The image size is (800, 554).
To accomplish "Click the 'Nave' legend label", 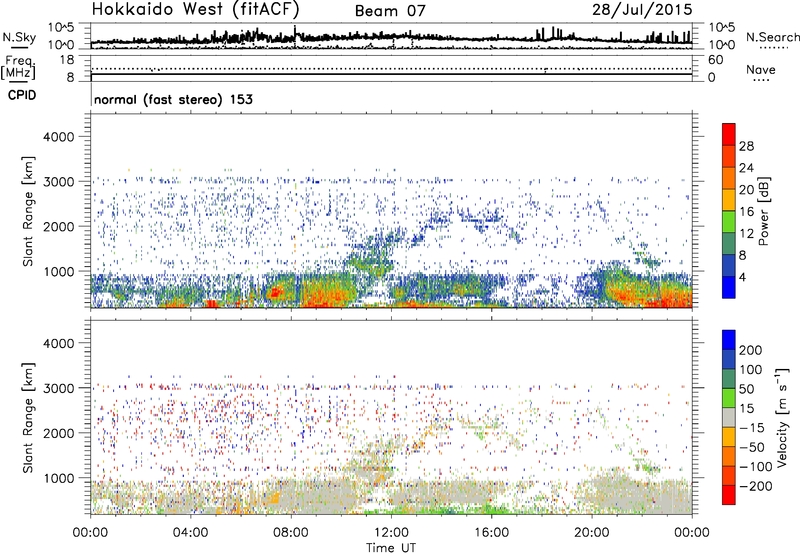I will point(760,69).
